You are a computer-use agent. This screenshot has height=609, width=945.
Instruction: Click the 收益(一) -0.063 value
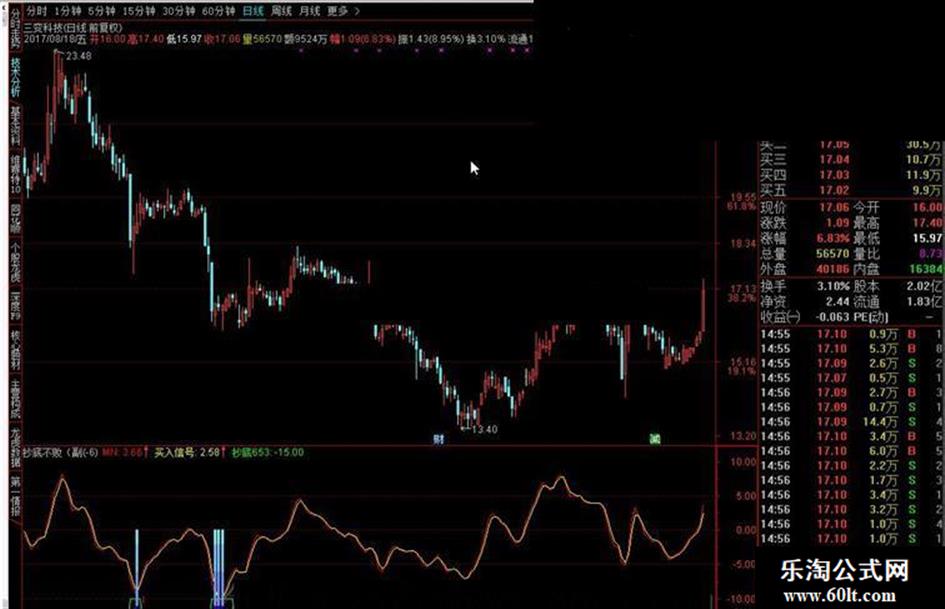pyautogui.click(x=832, y=317)
